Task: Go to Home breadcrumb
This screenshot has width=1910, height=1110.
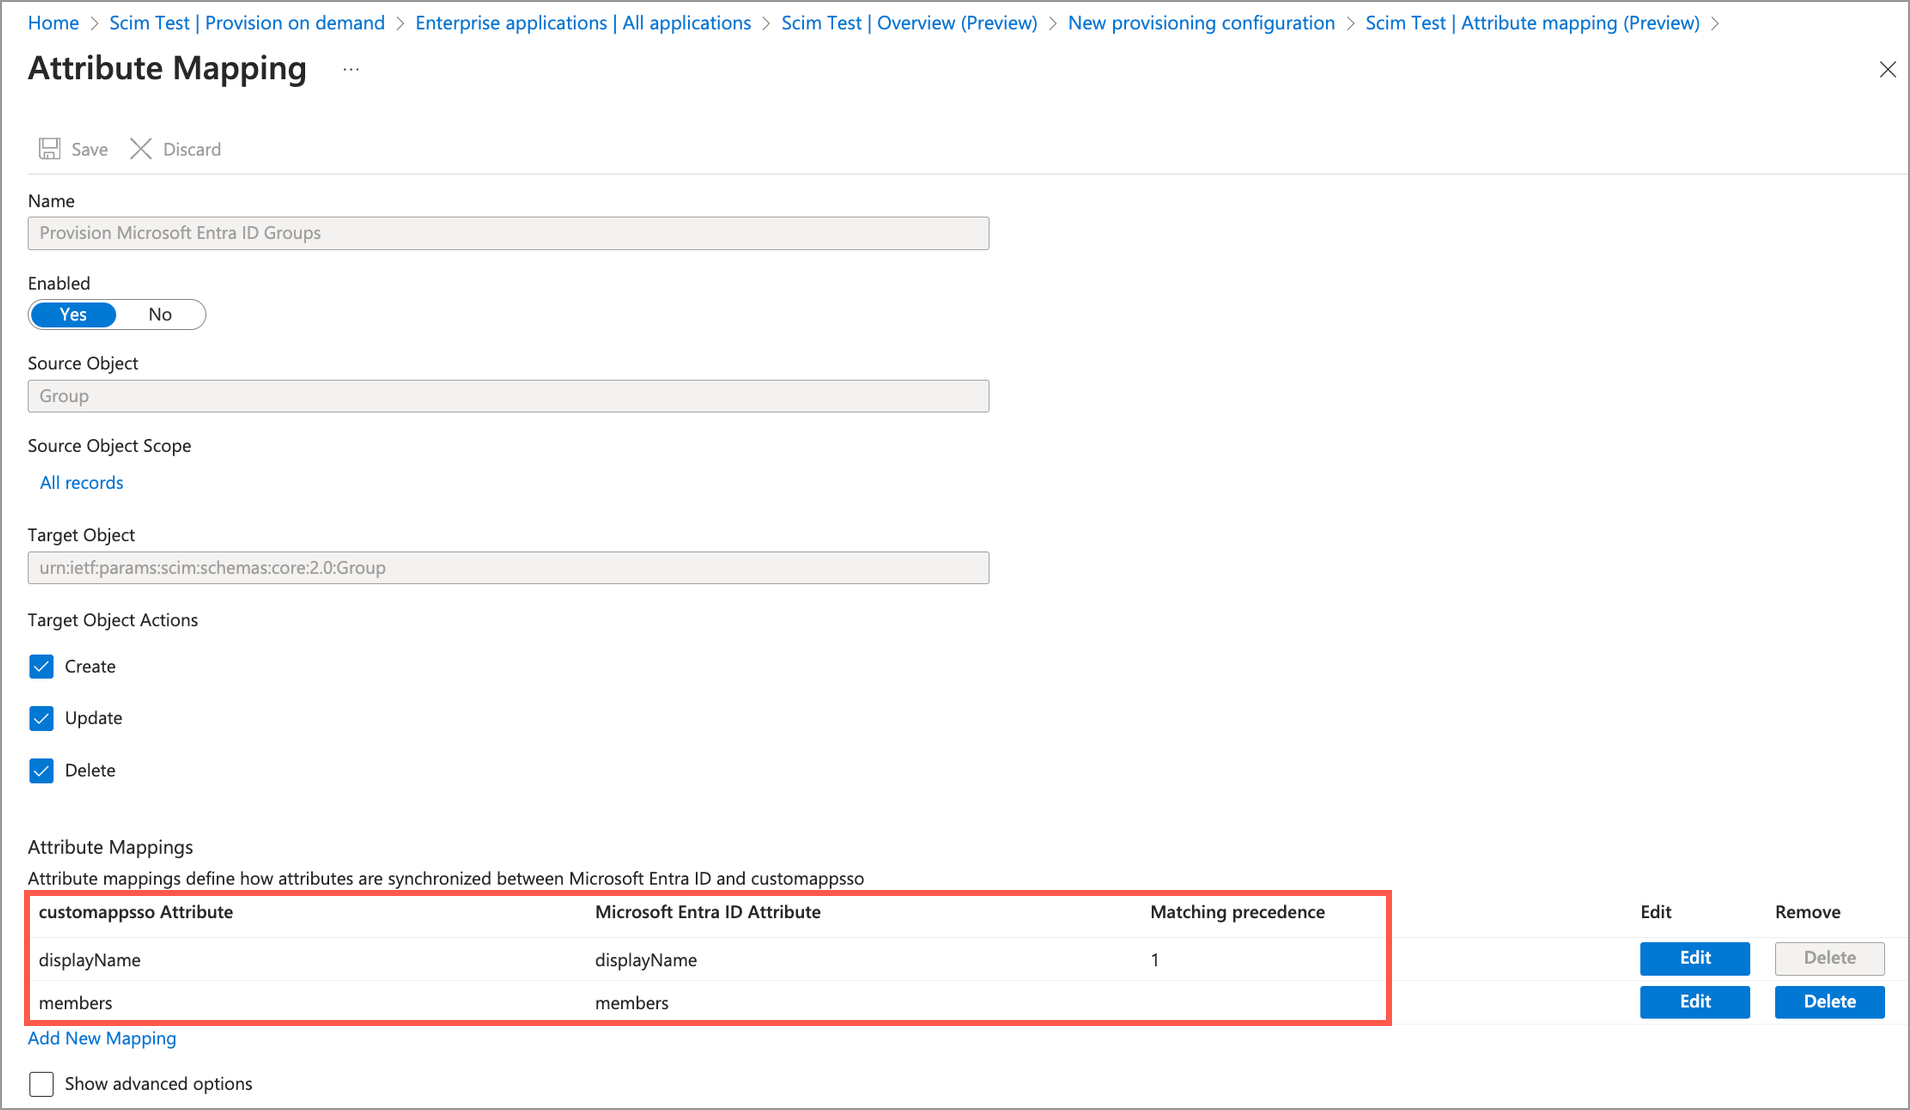Action: pos(53,23)
